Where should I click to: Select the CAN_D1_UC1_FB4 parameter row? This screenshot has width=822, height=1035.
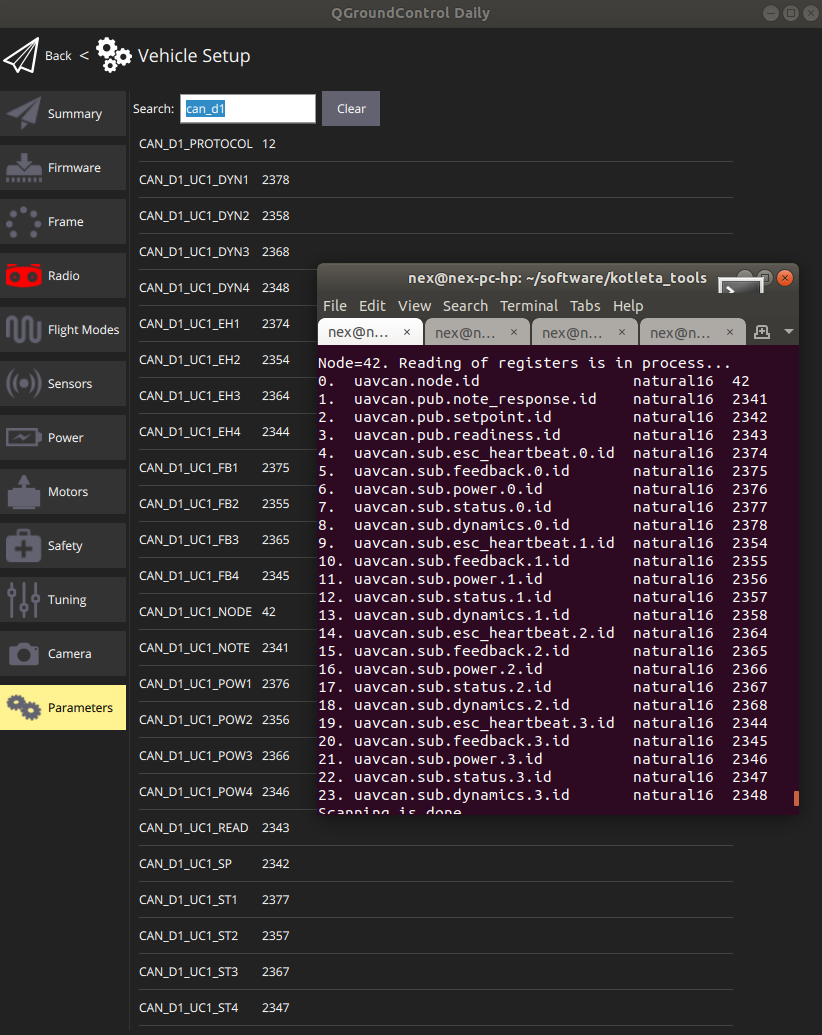click(227, 576)
